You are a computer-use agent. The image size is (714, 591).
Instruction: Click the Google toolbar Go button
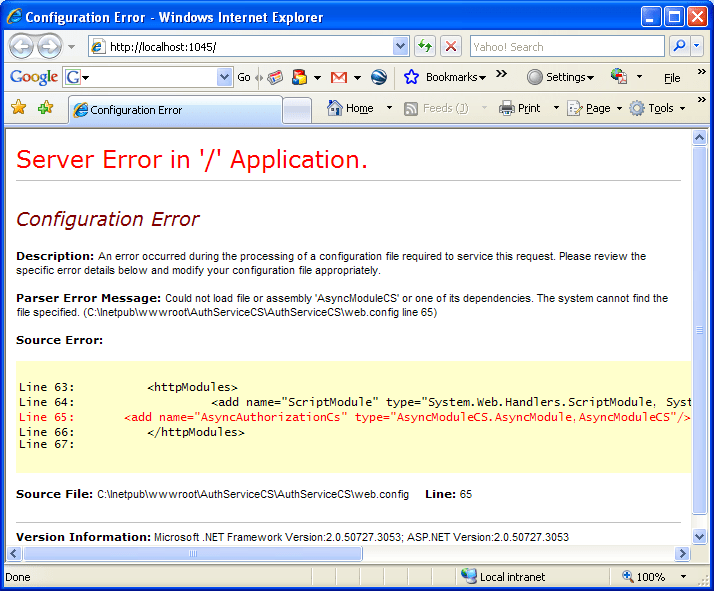tap(244, 77)
